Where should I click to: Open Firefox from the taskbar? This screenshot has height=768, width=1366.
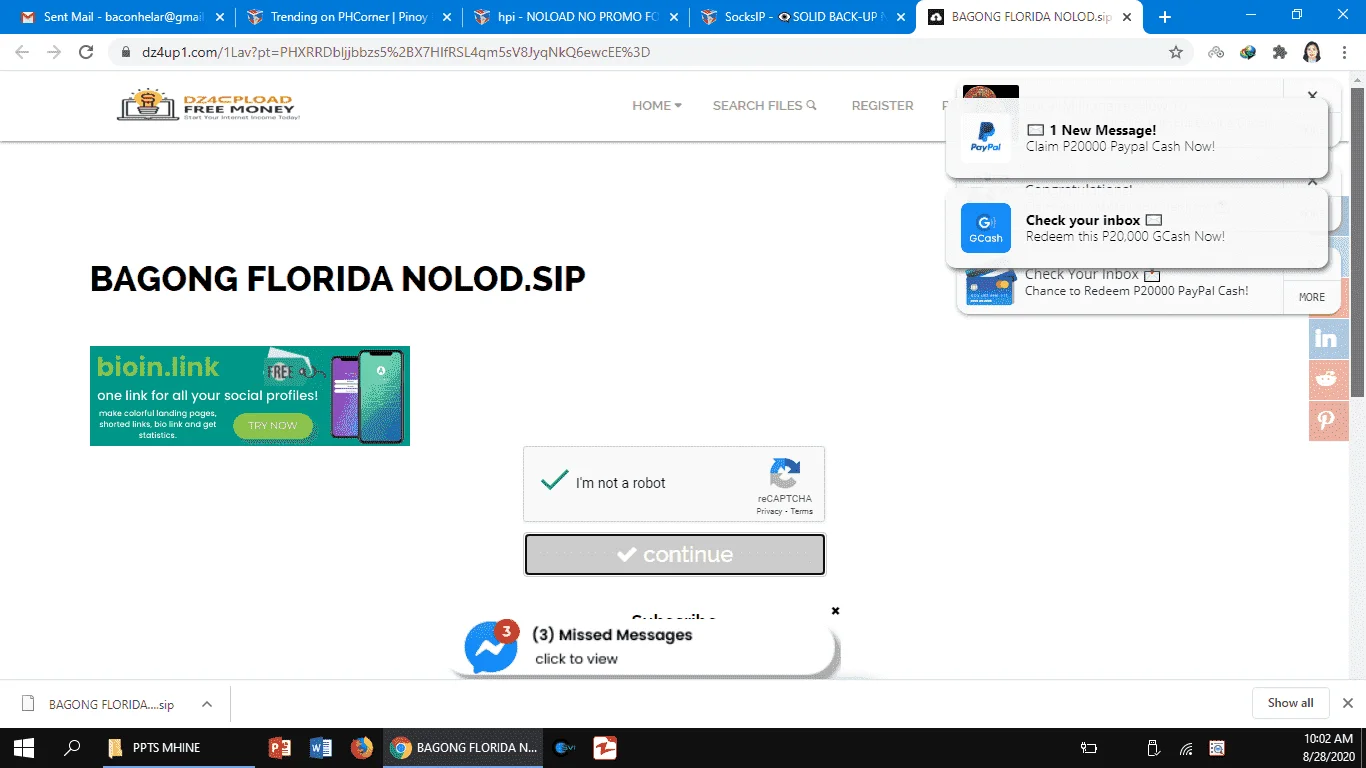(362, 747)
